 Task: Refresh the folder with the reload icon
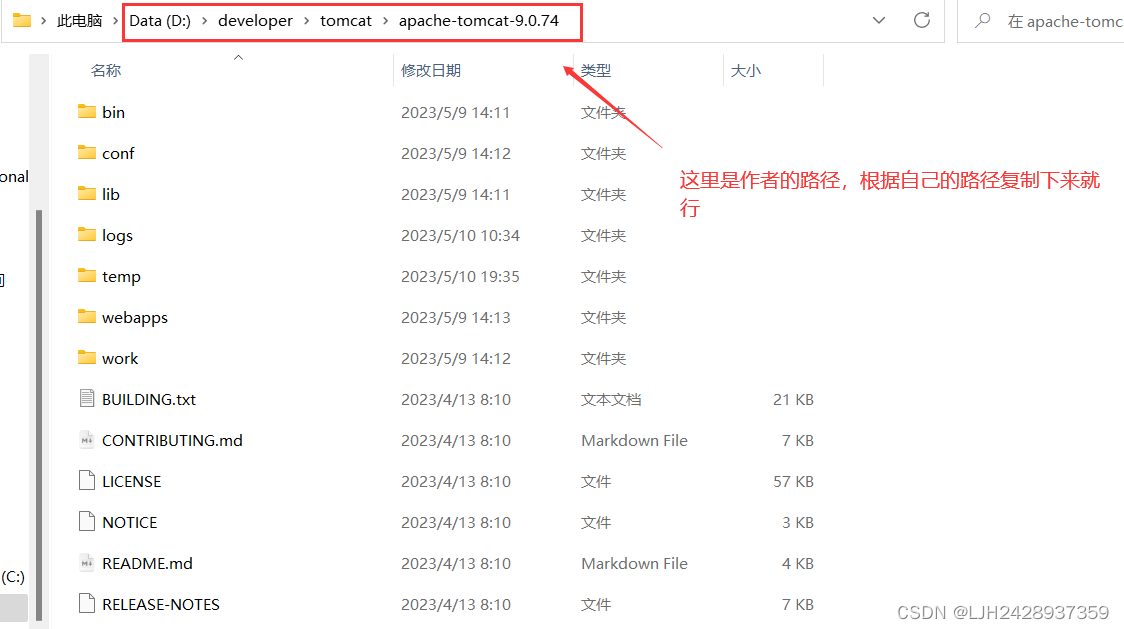[x=922, y=20]
